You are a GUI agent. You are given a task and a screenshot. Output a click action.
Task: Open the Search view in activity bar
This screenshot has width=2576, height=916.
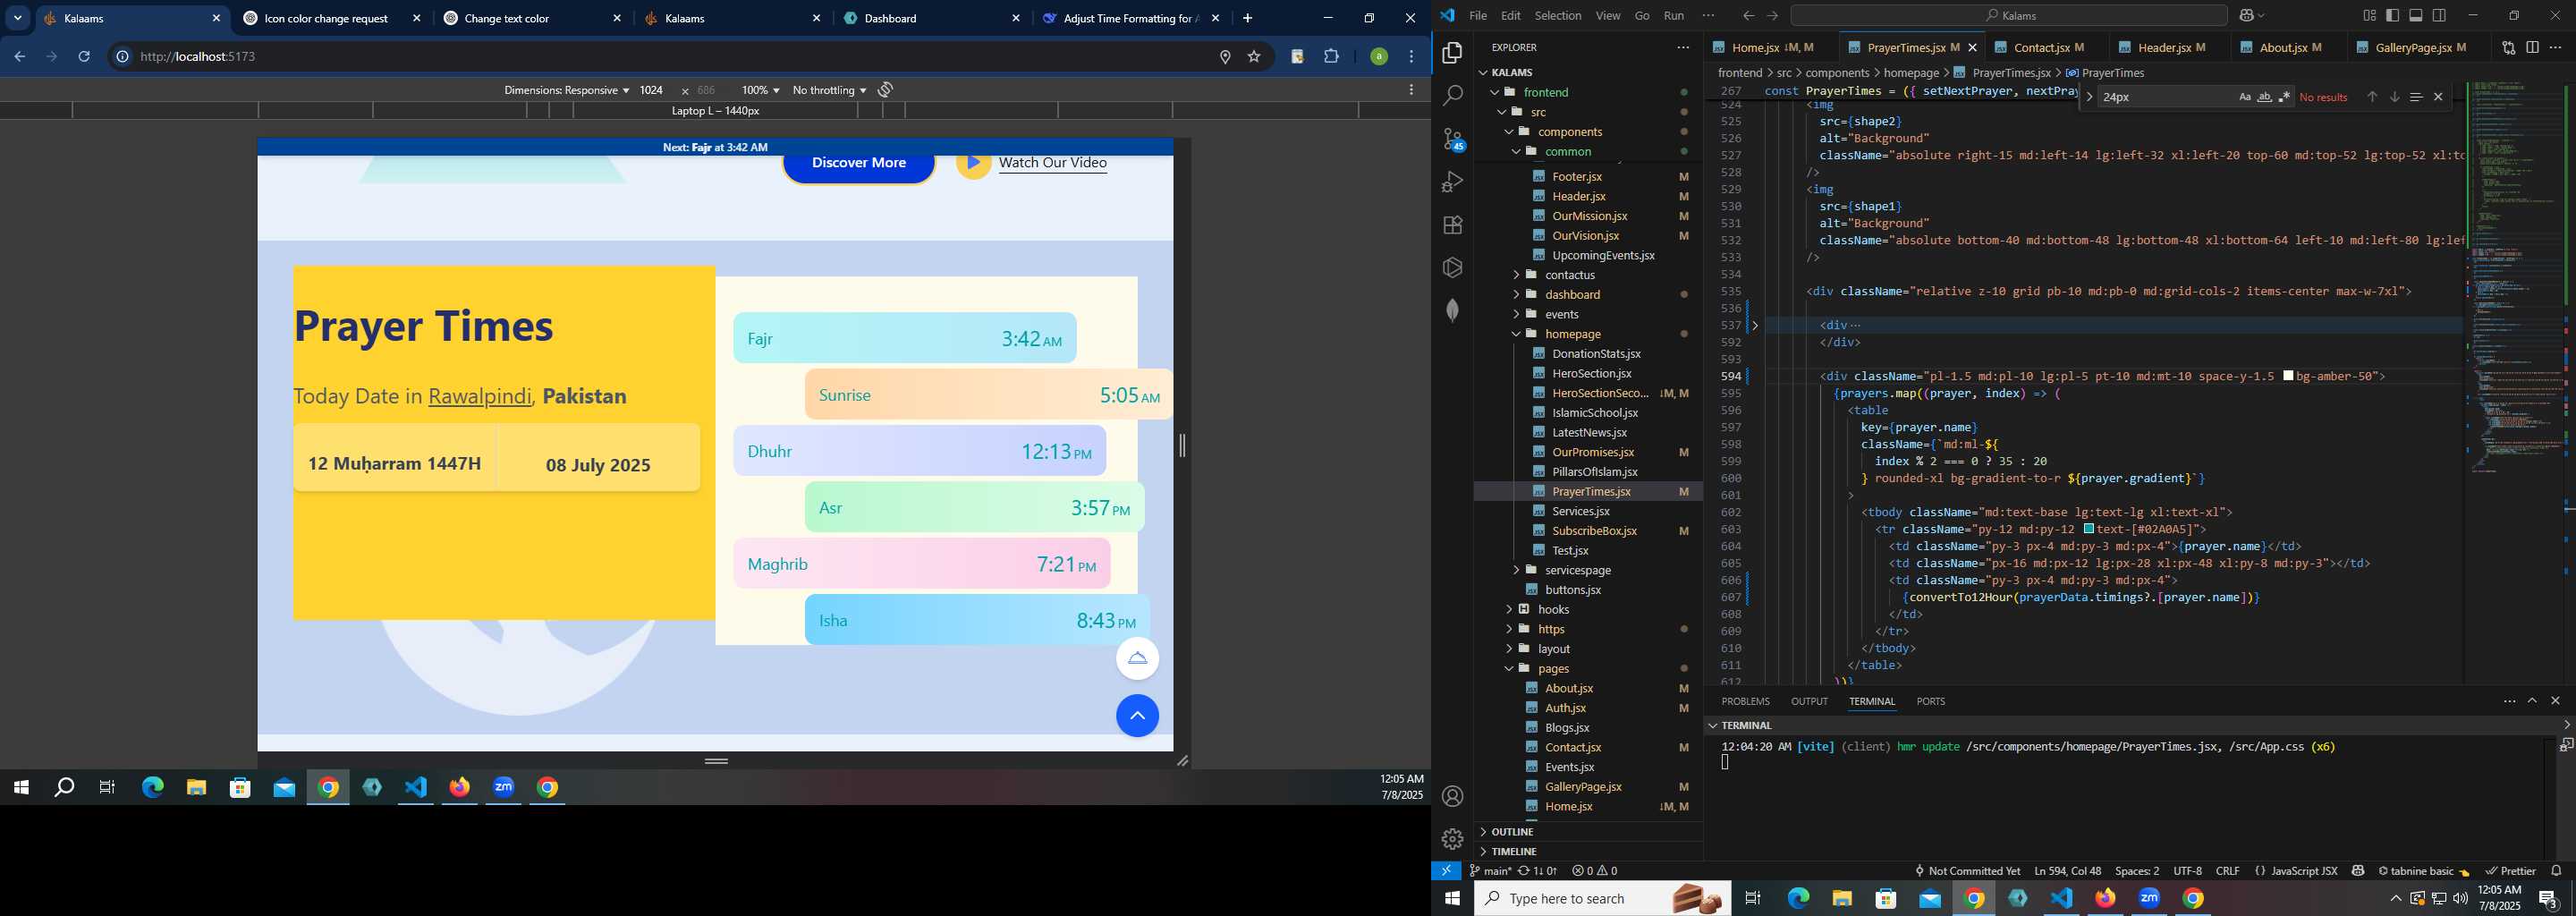[1453, 96]
